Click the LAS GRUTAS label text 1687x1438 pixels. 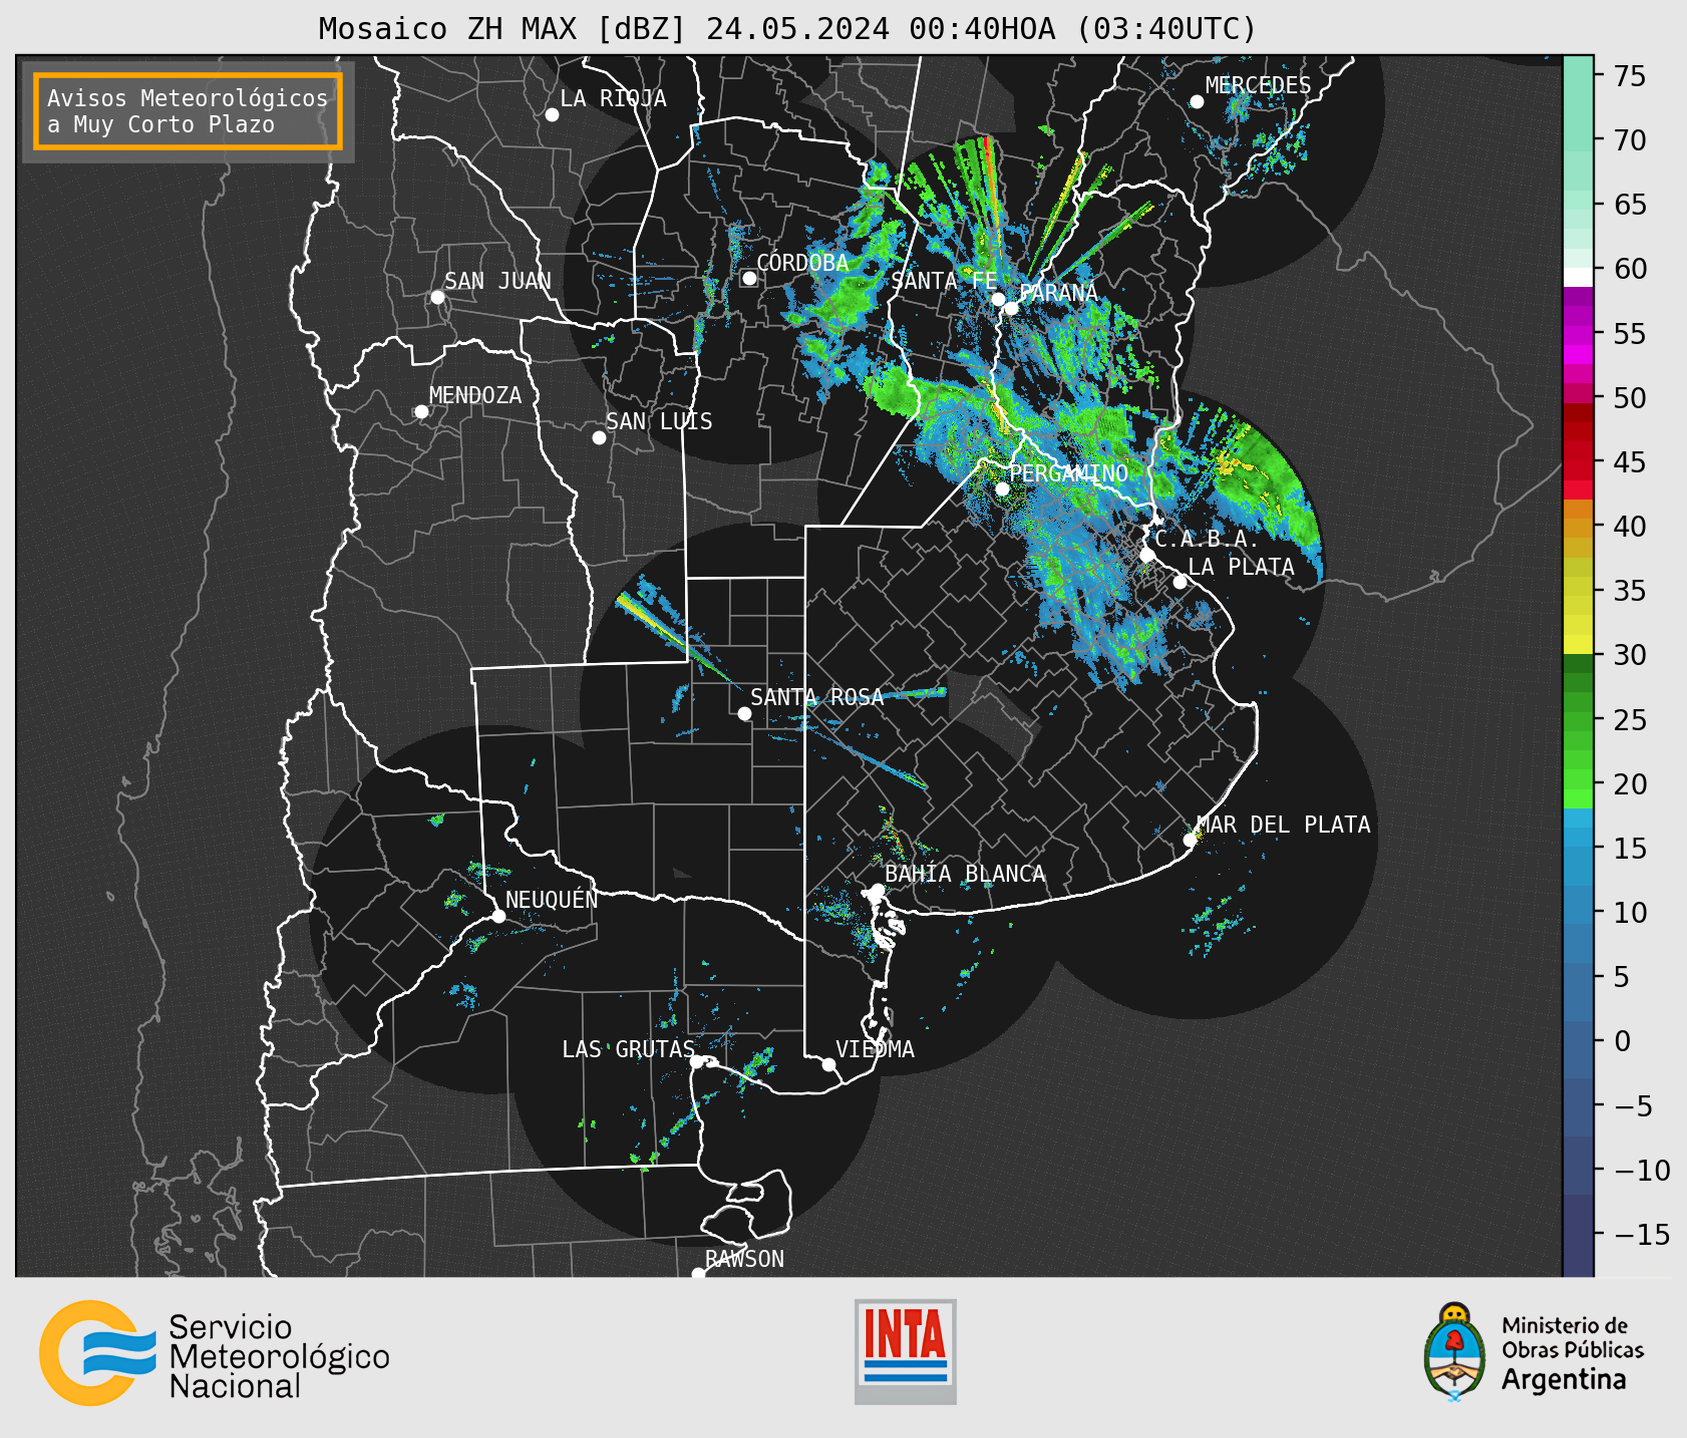pos(628,1049)
